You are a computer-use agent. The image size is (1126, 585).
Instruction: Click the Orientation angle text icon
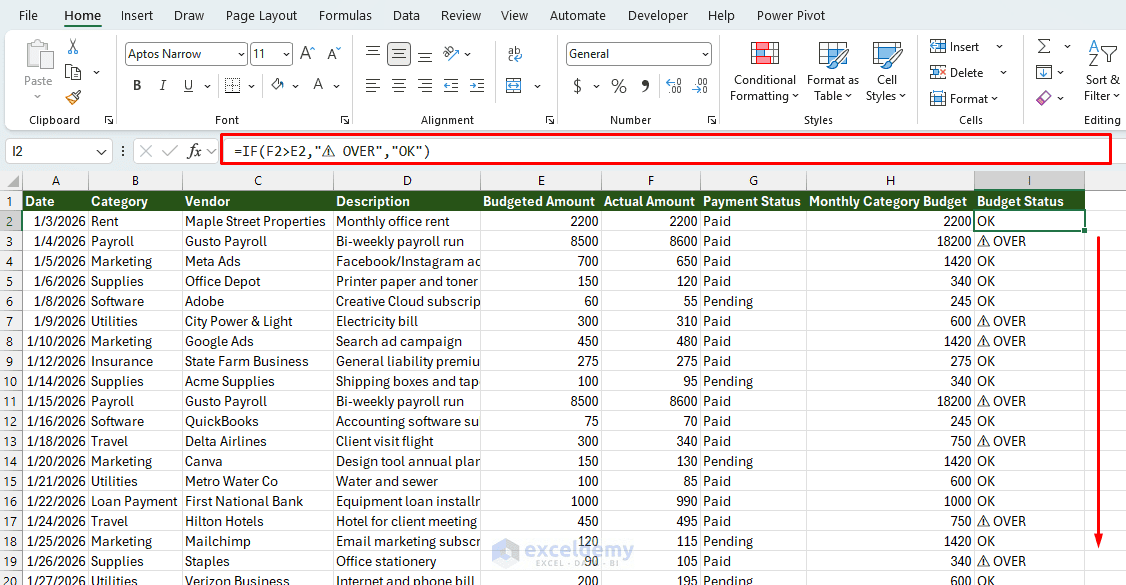pos(452,53)
